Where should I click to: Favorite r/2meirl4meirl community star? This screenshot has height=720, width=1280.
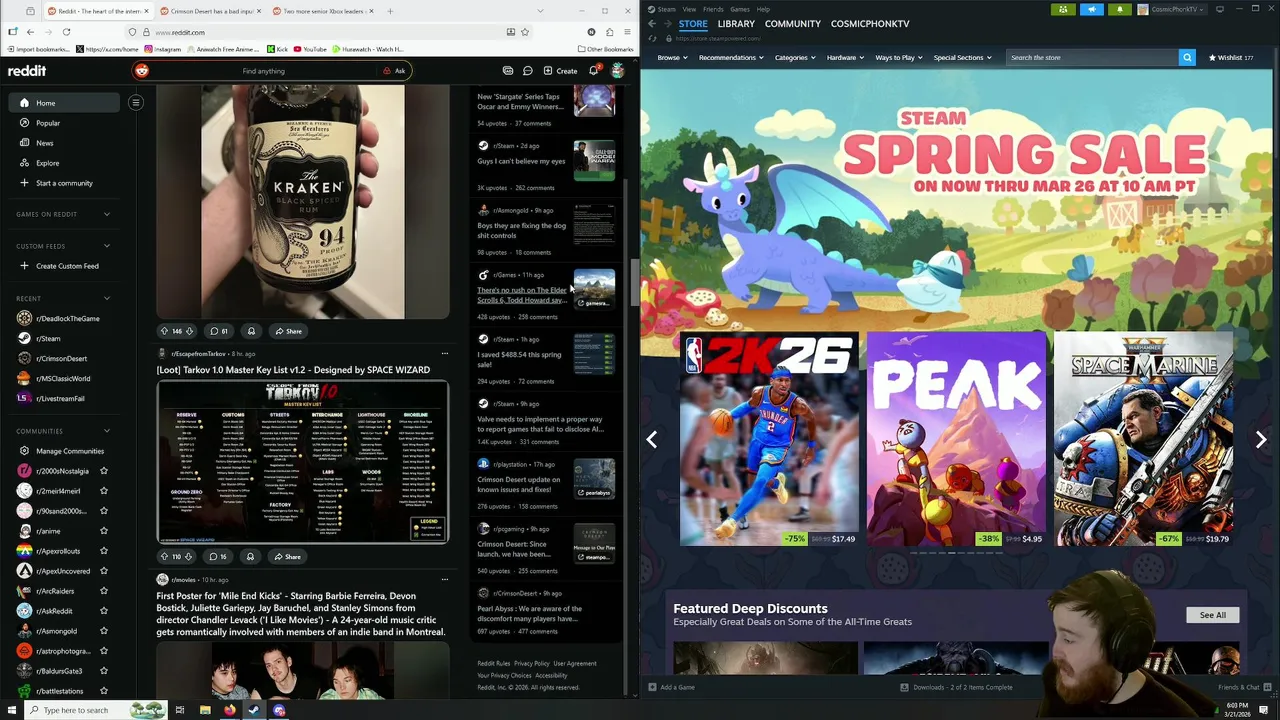click(103, 491)
